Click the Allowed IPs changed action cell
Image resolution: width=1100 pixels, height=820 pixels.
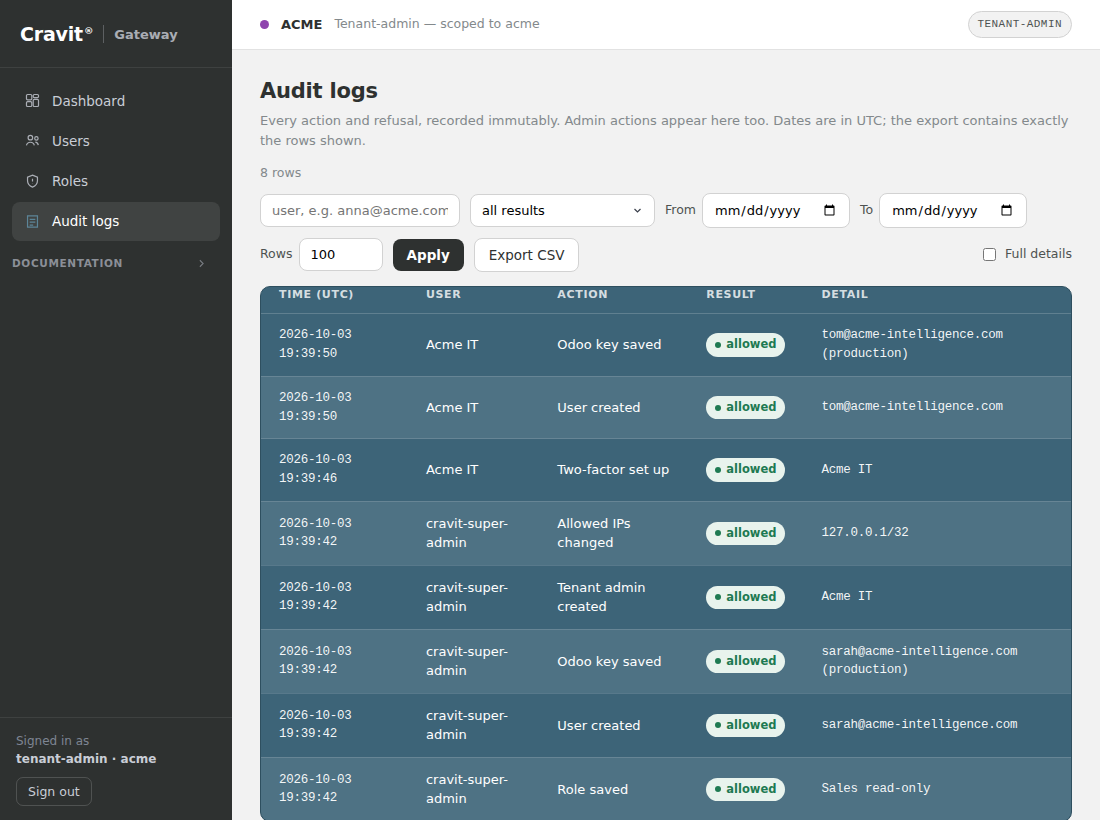(593, 533)
